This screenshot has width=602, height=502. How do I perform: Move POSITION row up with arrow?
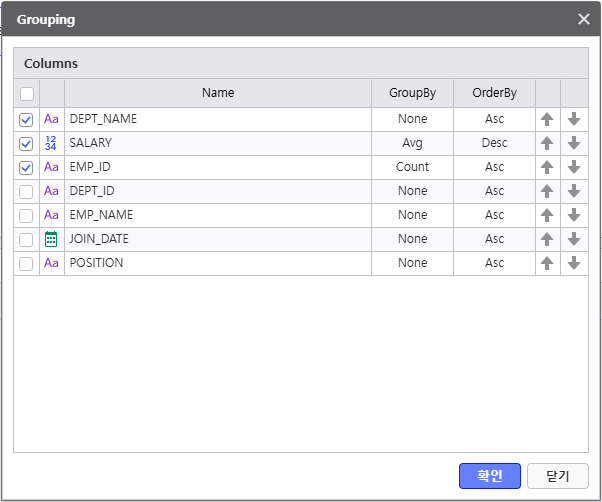pos(547,263)
